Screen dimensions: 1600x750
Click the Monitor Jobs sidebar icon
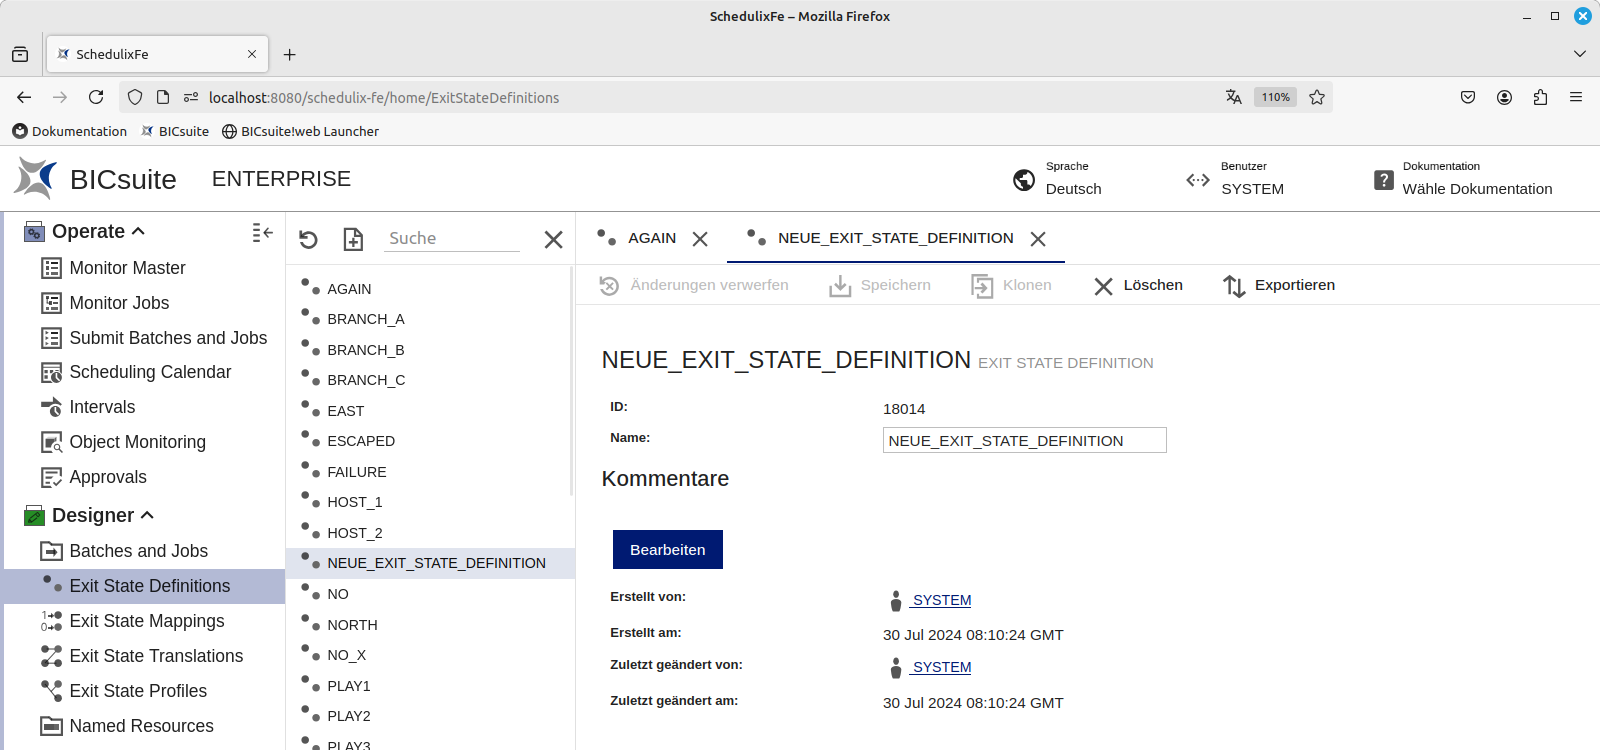pos(51,303)
